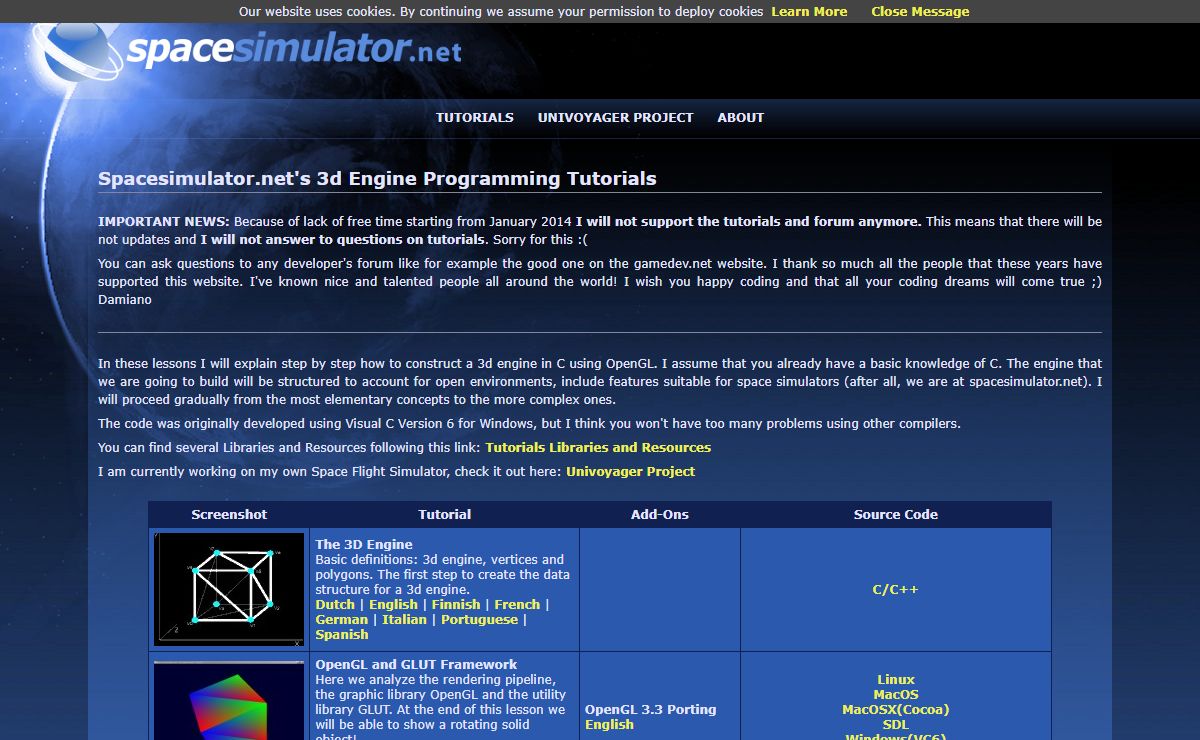The width and height of the screenshot is (1200, 740).
Task: Click the 3D Engine wireframe cube thumbnail
Action: pos(229,589)
